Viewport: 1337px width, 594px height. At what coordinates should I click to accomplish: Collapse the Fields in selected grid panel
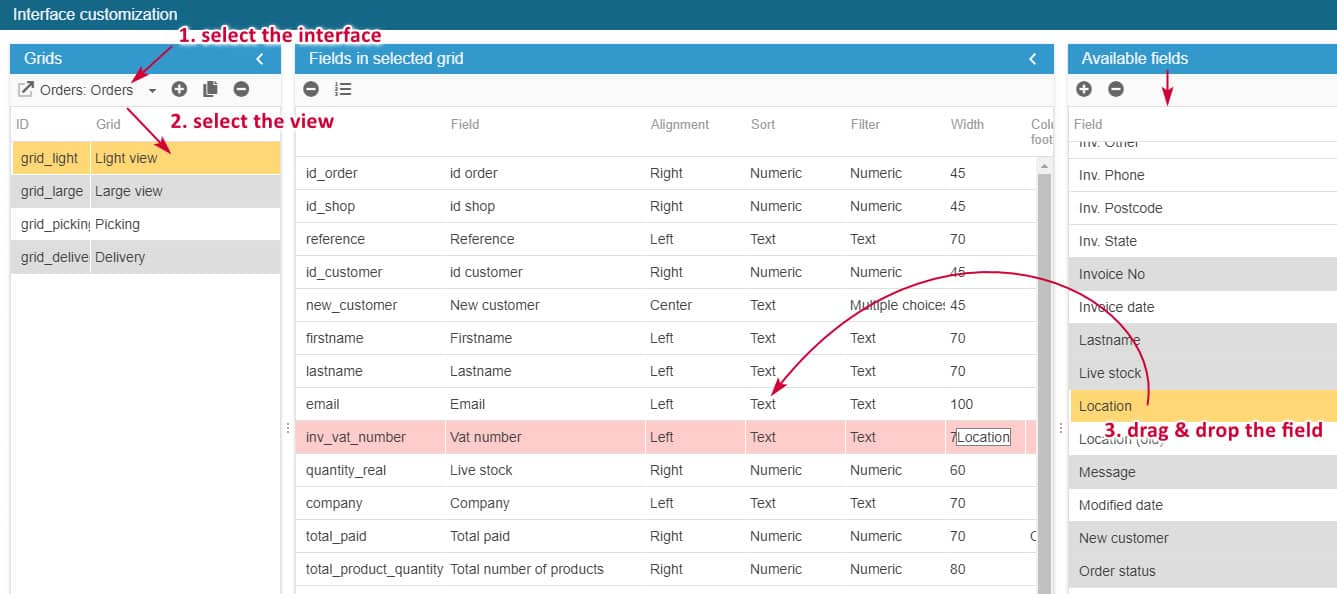click(x=1033, y=59)
